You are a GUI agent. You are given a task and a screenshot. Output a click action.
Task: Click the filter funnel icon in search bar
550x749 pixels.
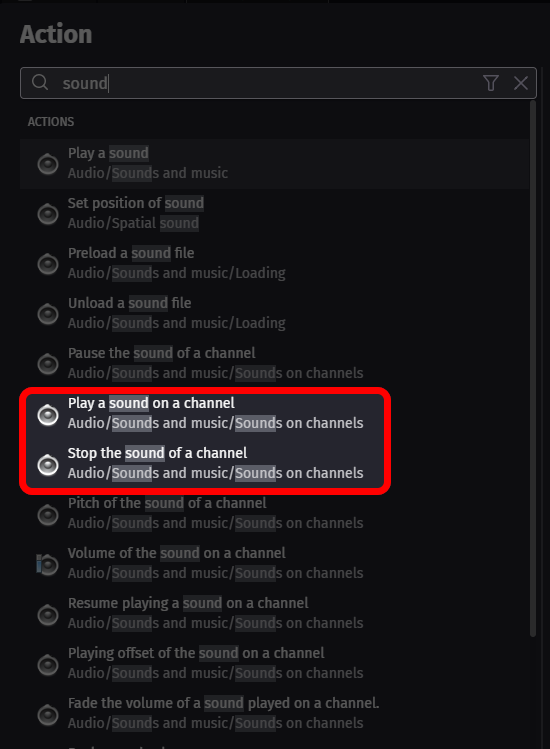pos(491,83)
